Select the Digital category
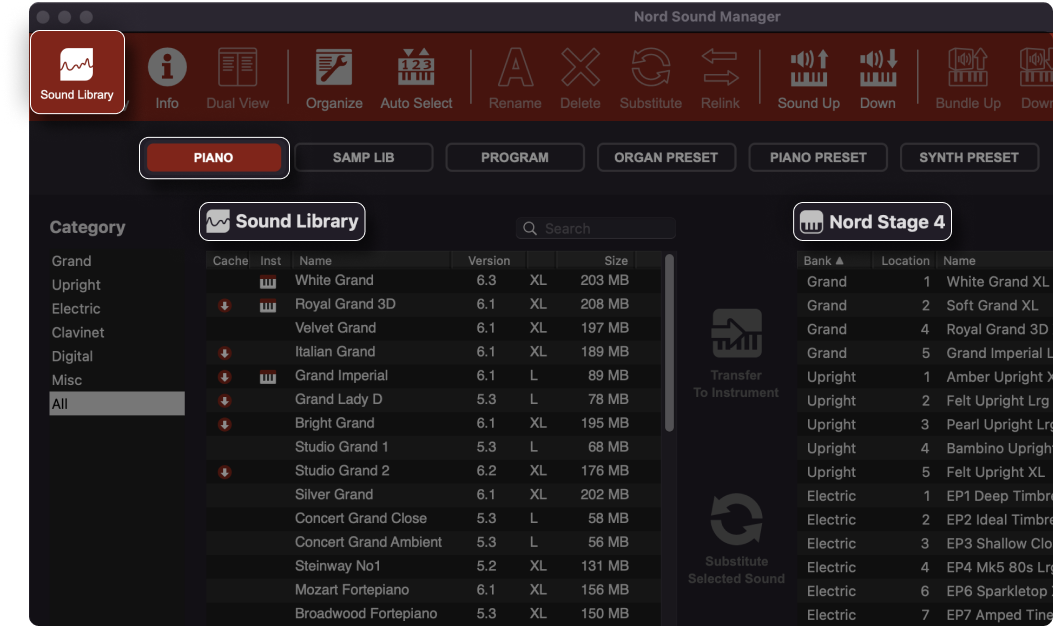The height and width of the screenshot is (626, 1053). [72, 357]
